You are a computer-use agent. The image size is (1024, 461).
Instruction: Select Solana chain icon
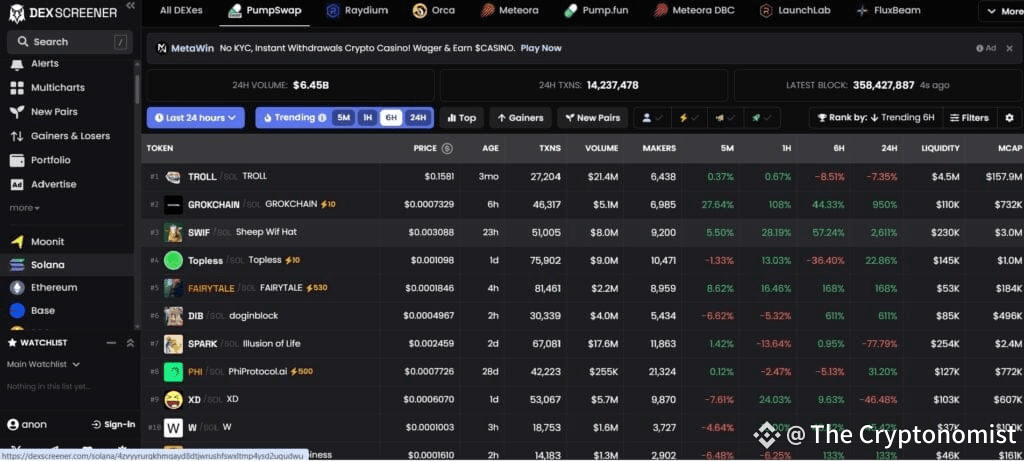point(17,264)
